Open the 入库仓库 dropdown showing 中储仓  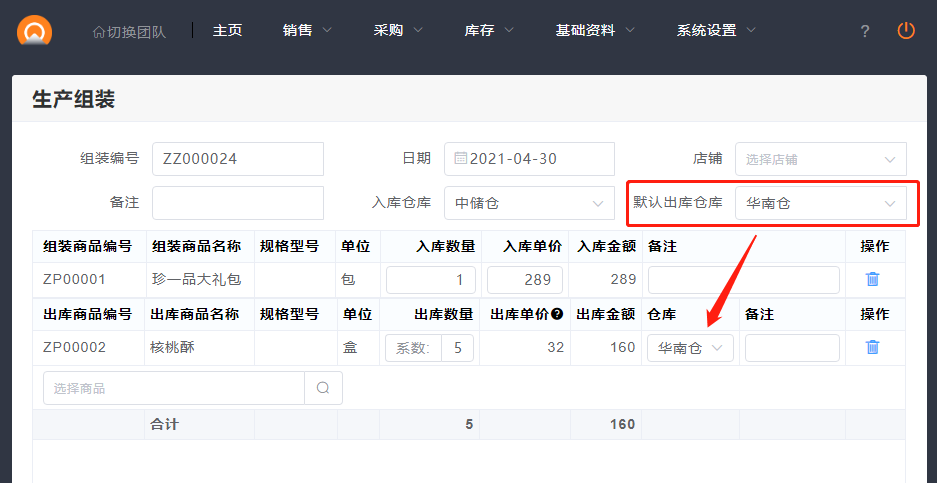529,203
